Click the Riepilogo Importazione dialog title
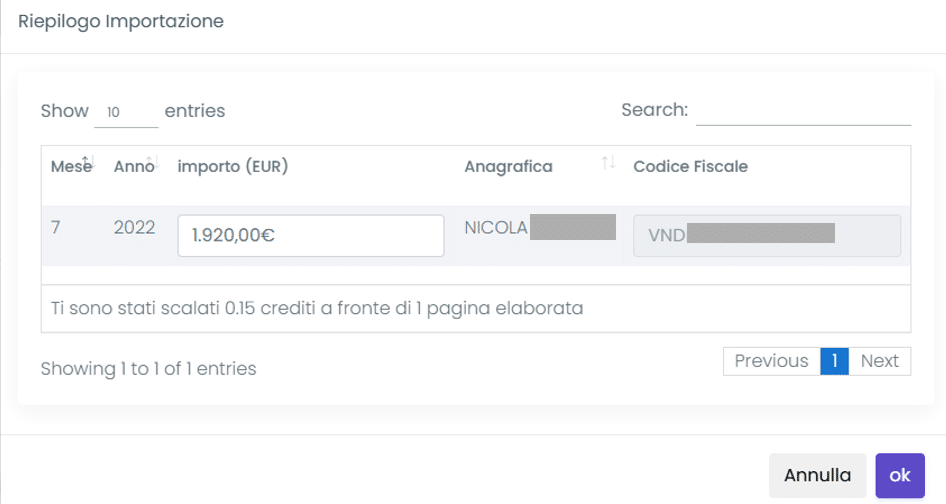946x504 pixels. pyautogui.click(x=121, y=21)
